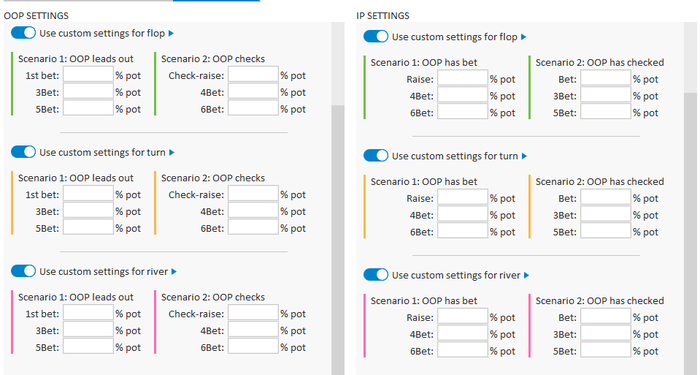This screenshot has width=700, height=375.
Task: Expand OOP flop settings arrow
Action: pyautogui.click(x=171, y=33)
